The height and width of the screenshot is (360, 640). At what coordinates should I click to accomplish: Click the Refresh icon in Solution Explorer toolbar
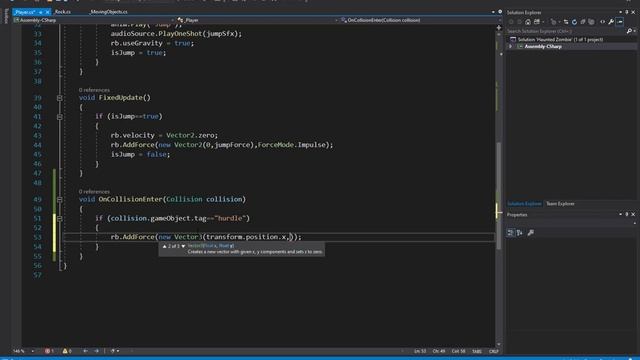574,22
